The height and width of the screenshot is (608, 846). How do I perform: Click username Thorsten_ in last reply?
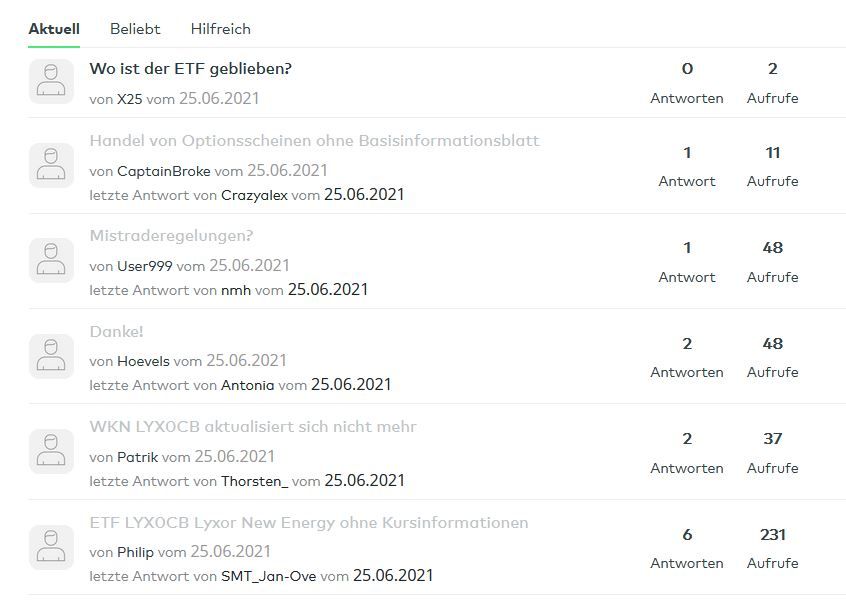(254, 481)
